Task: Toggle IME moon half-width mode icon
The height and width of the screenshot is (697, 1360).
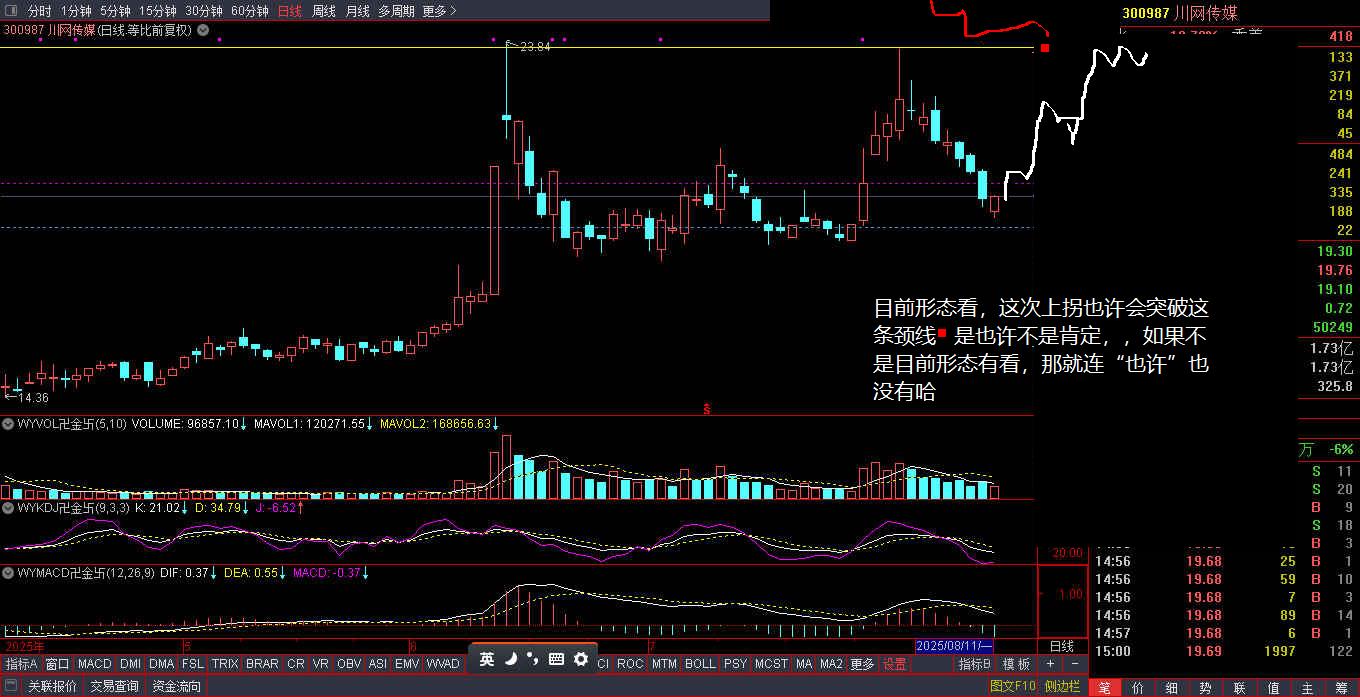Action: (510, 659)
